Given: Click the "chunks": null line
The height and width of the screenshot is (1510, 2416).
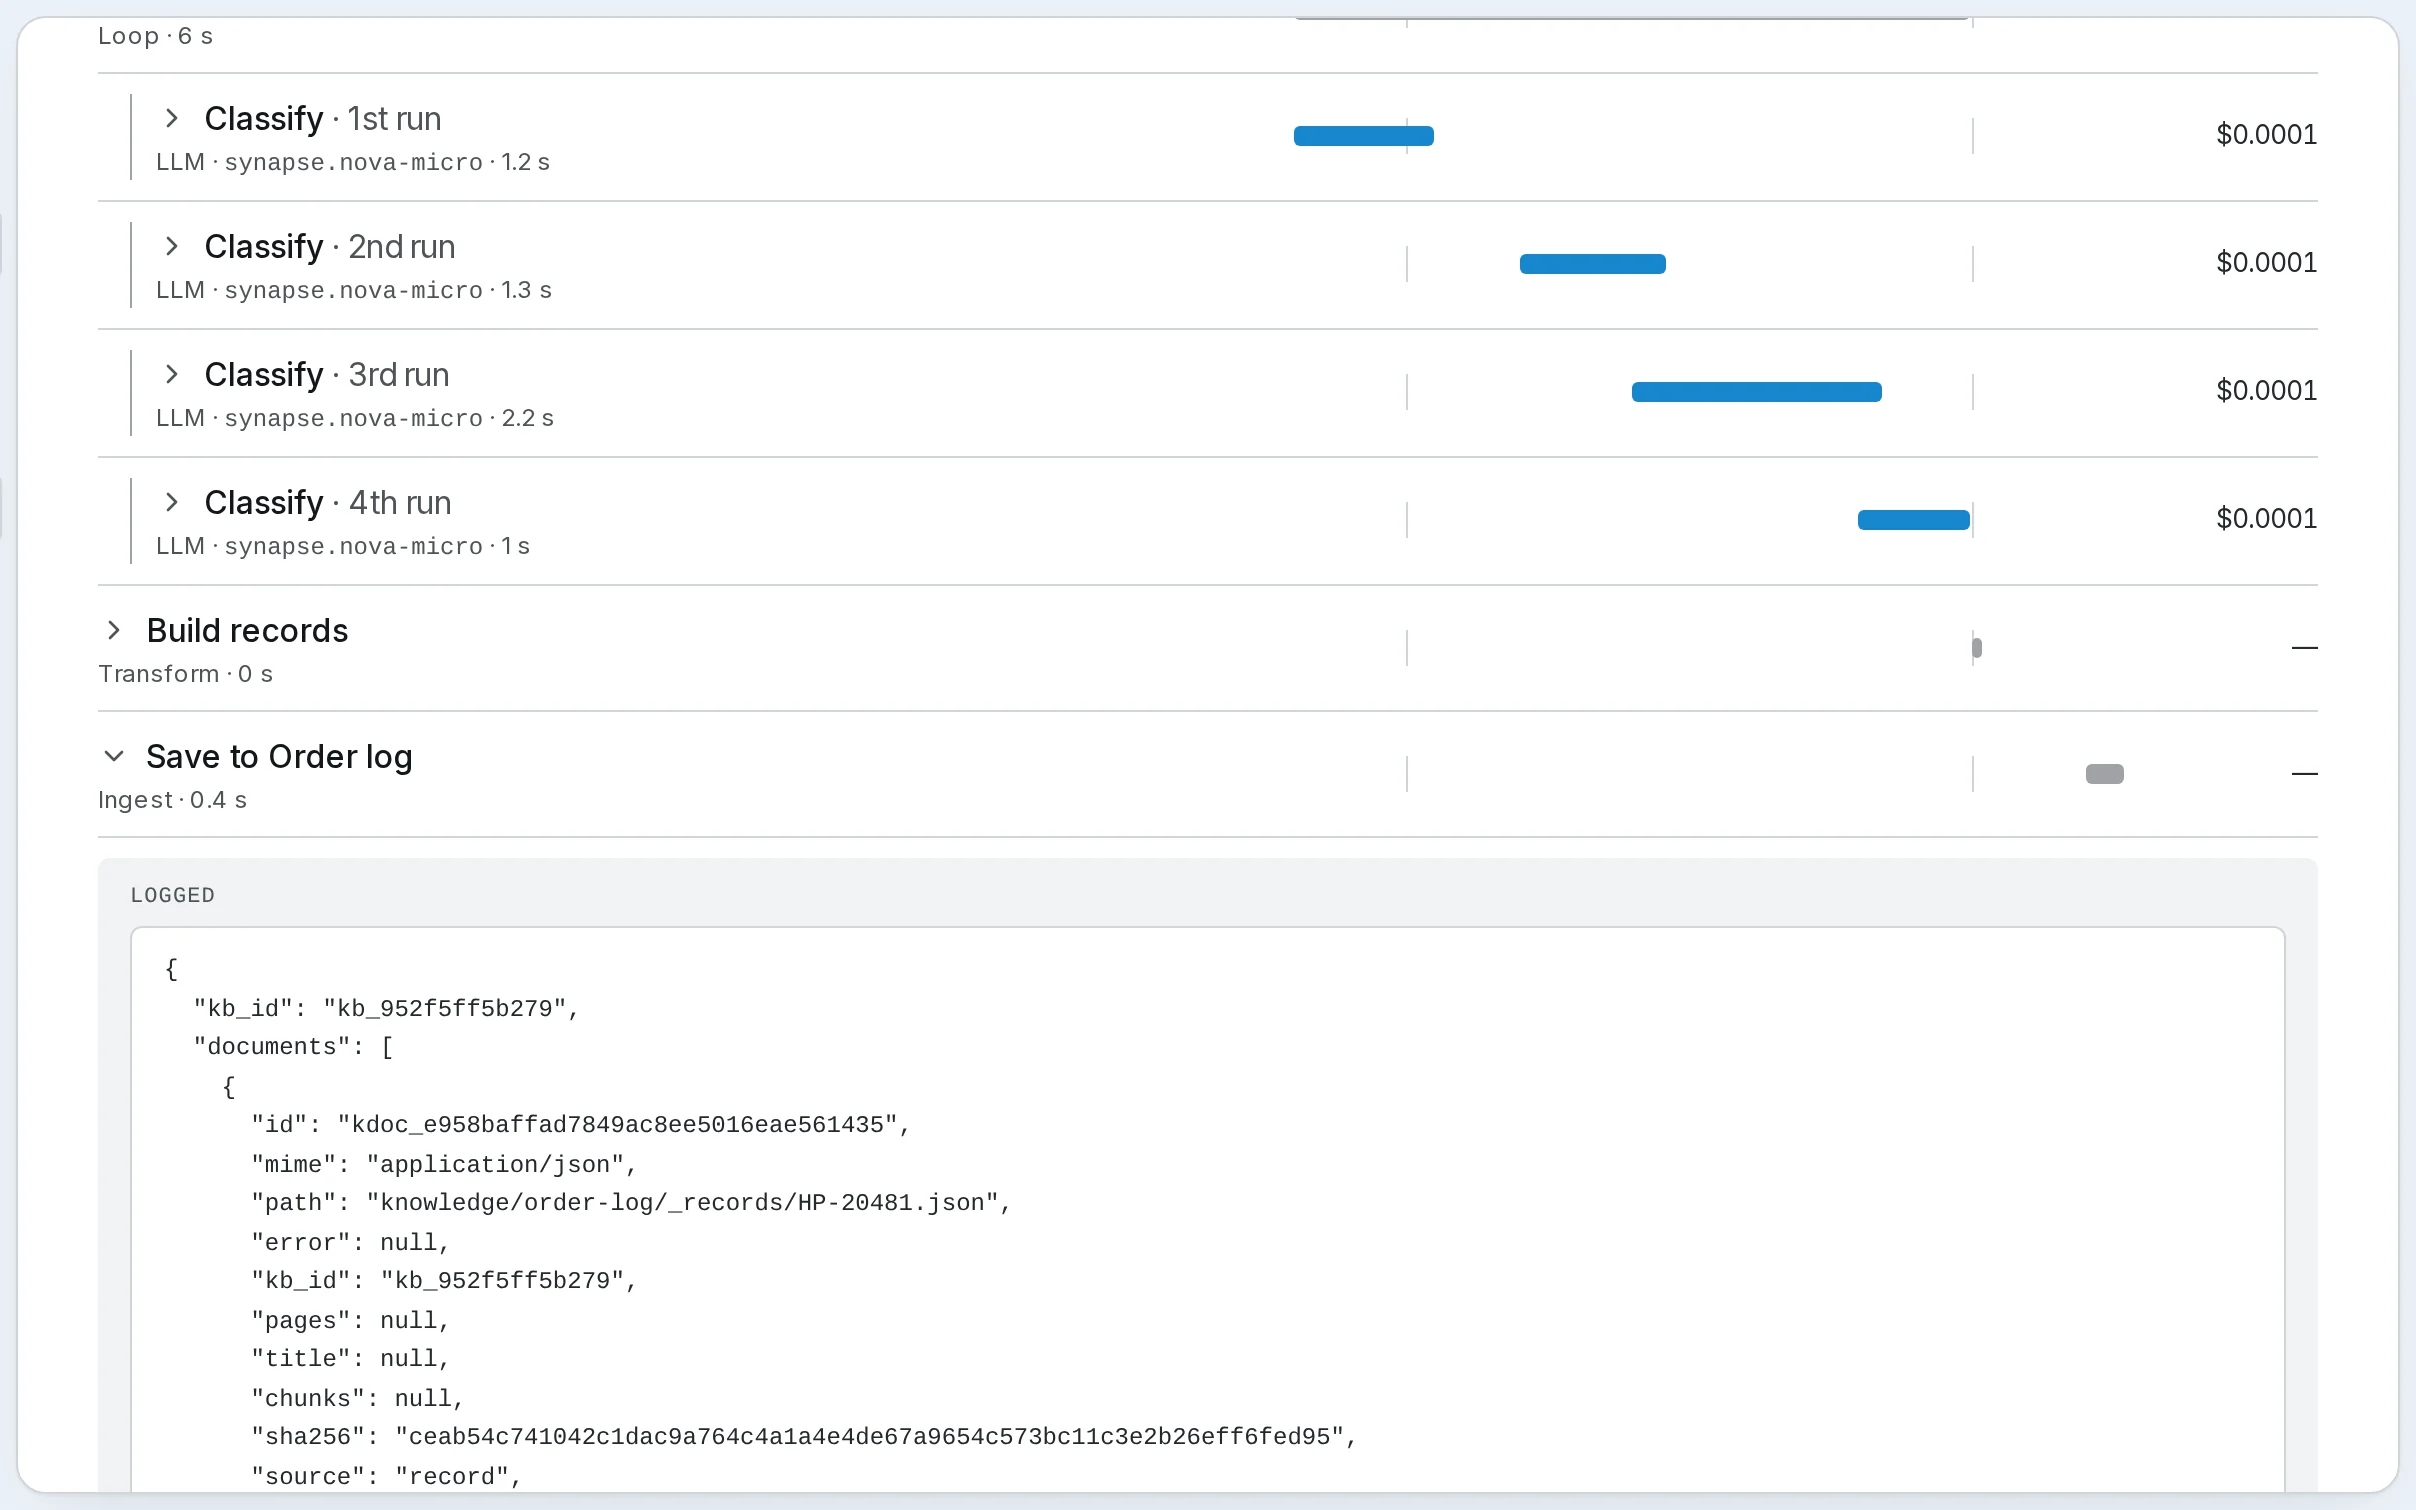Looking at the screenshot, I should (x=358, y=1398).
